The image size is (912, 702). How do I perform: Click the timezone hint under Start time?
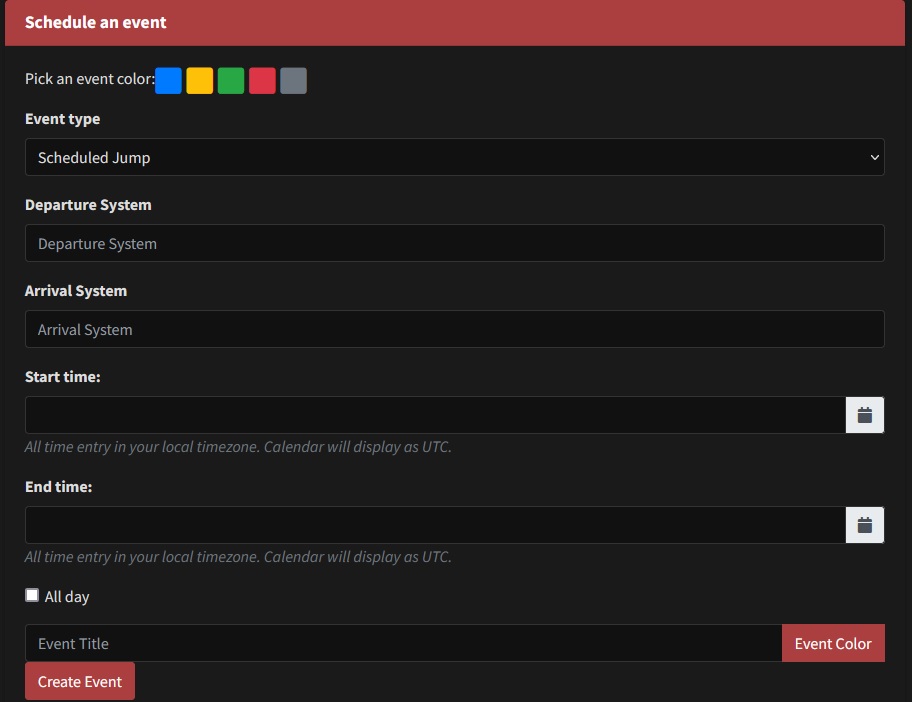(x=238, y=447)
